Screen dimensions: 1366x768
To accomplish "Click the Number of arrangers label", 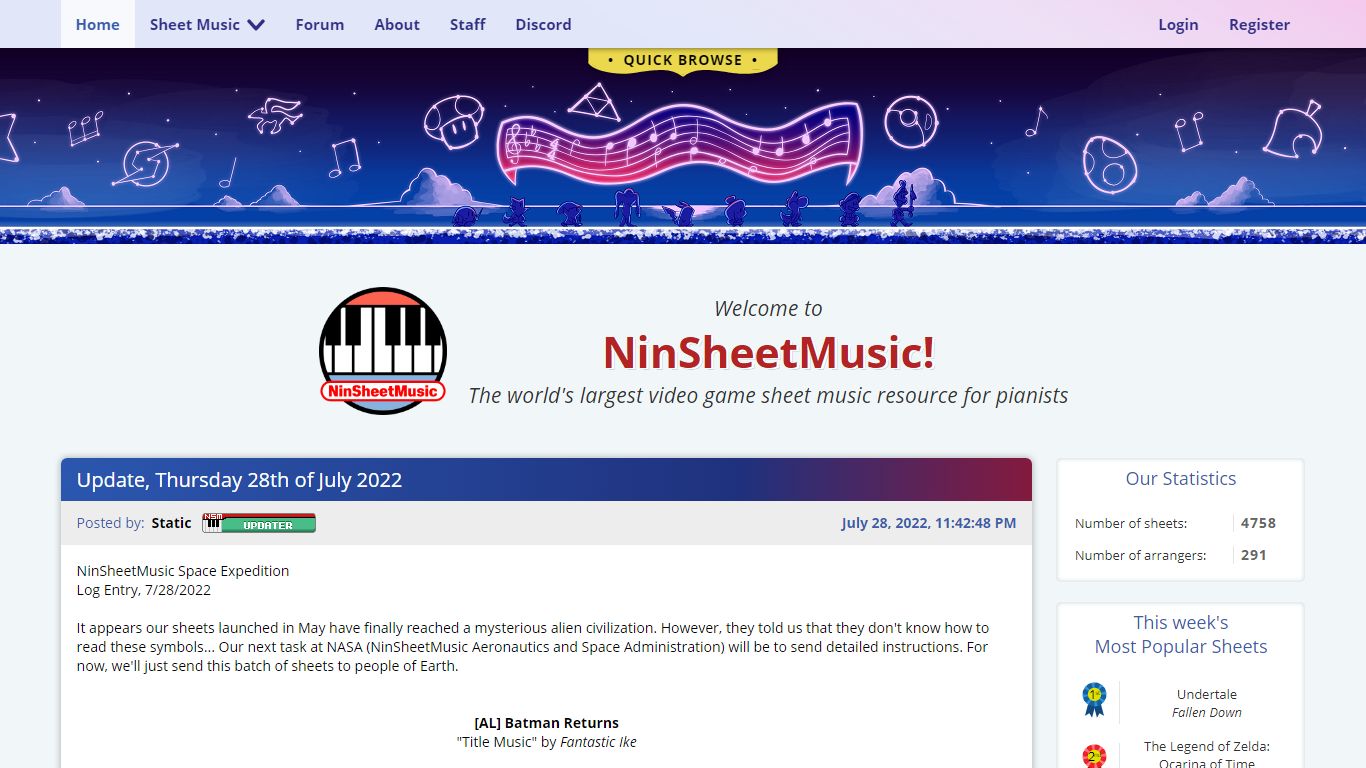I will point(1141,555).
